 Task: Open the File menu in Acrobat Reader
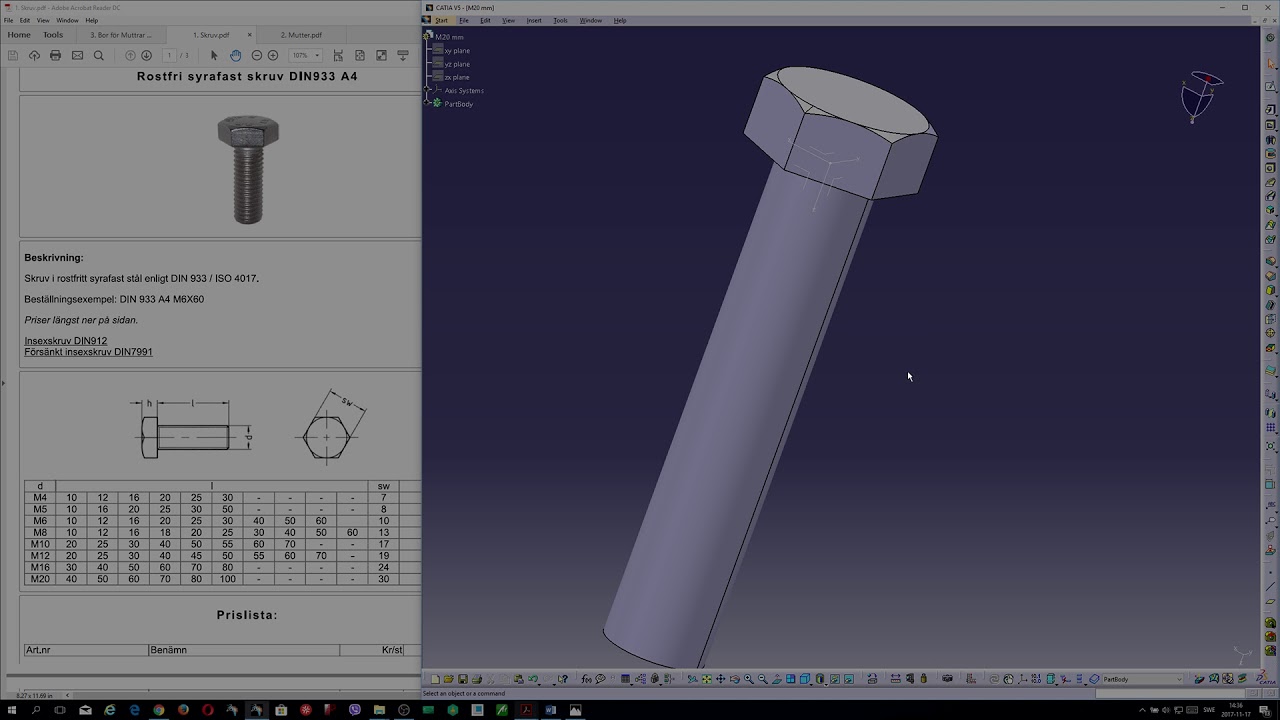click(x=9, y=20)
